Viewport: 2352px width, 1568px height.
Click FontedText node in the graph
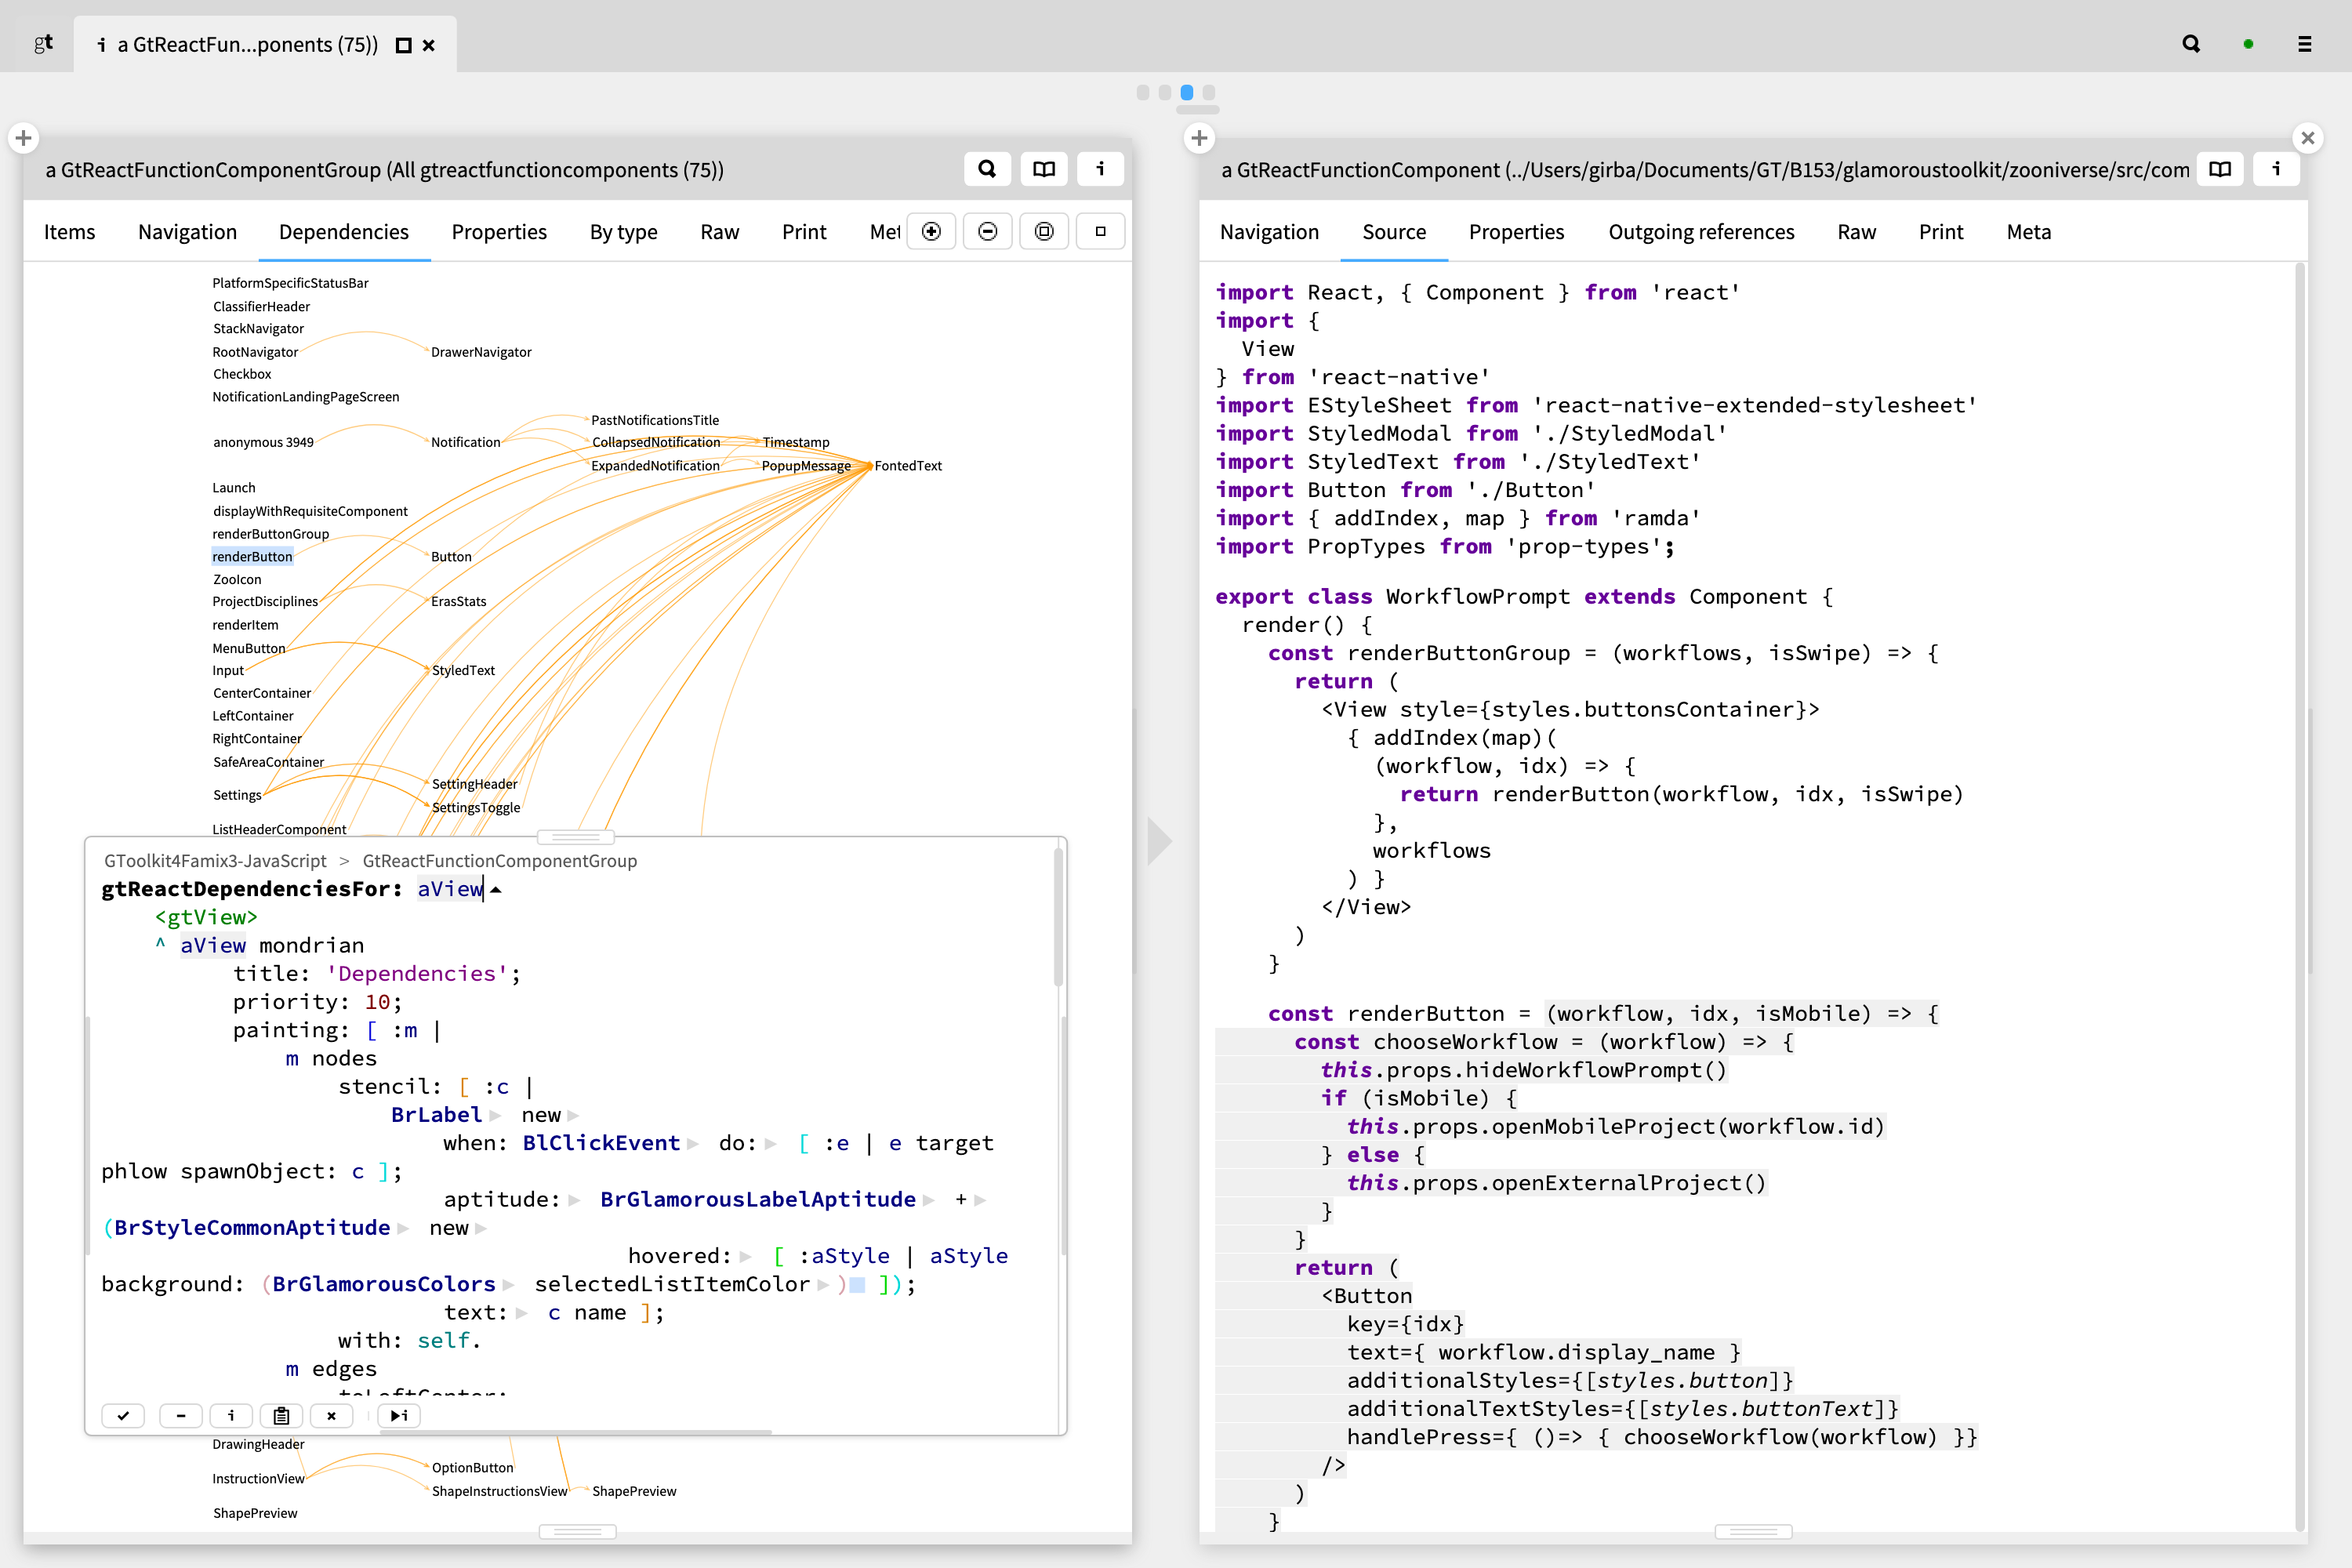(x=907, y=466)
